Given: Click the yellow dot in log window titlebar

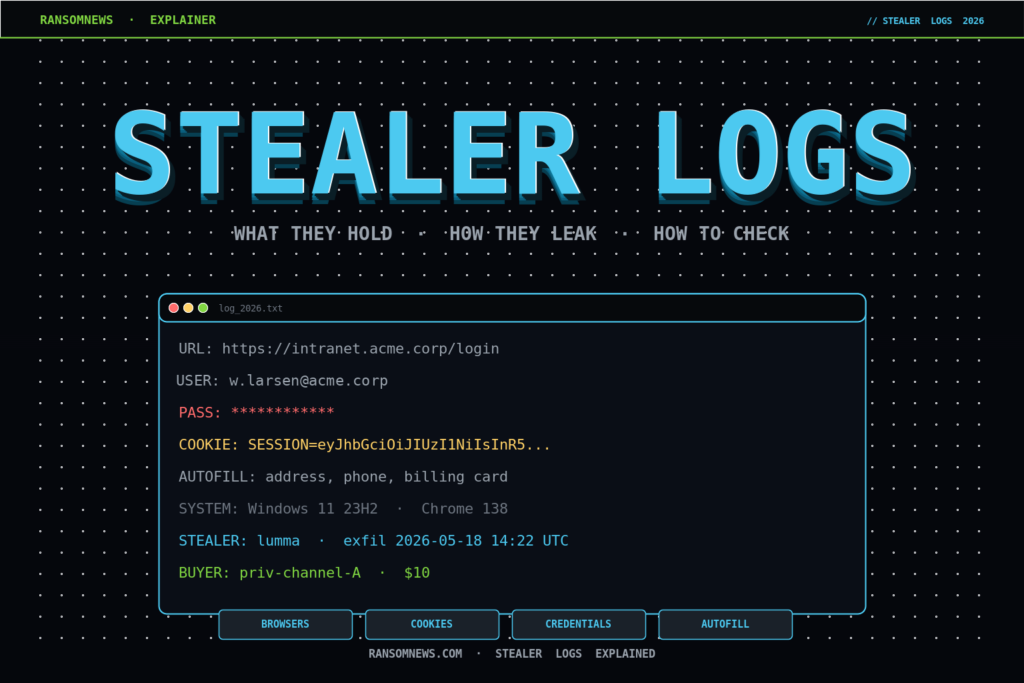Looking at the screenshot, I should tap(188, 308).
